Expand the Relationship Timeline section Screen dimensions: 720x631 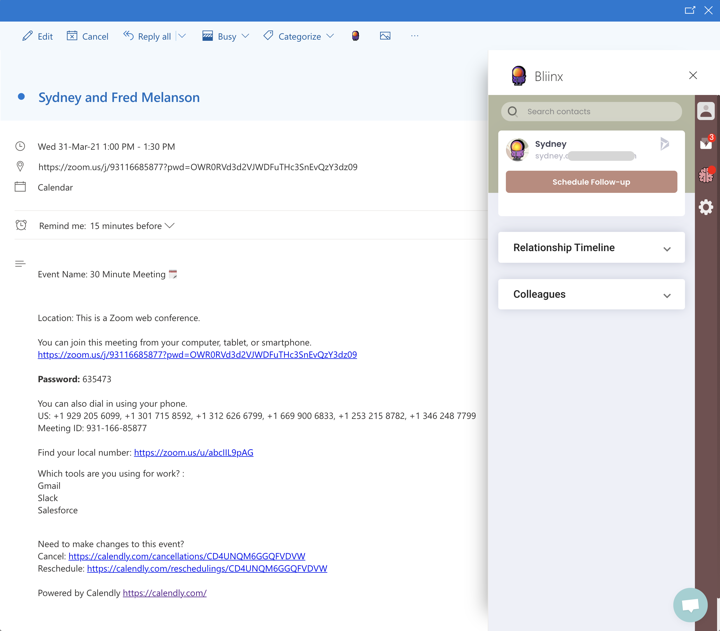(591, 248)
